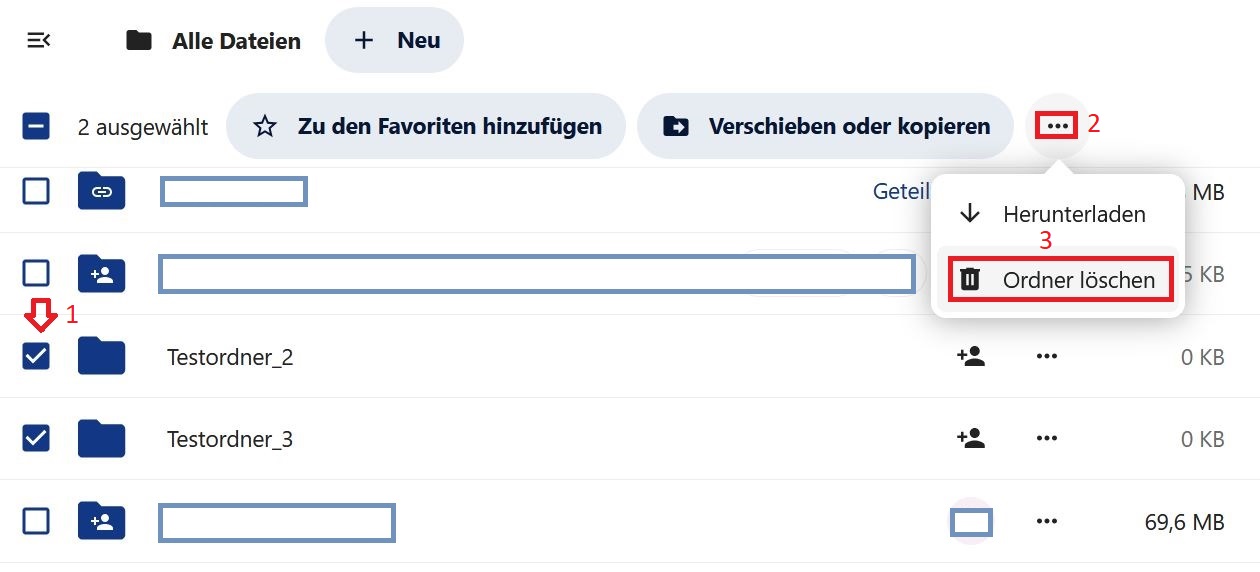Click the trash icon in dropdown

(970, 279)
